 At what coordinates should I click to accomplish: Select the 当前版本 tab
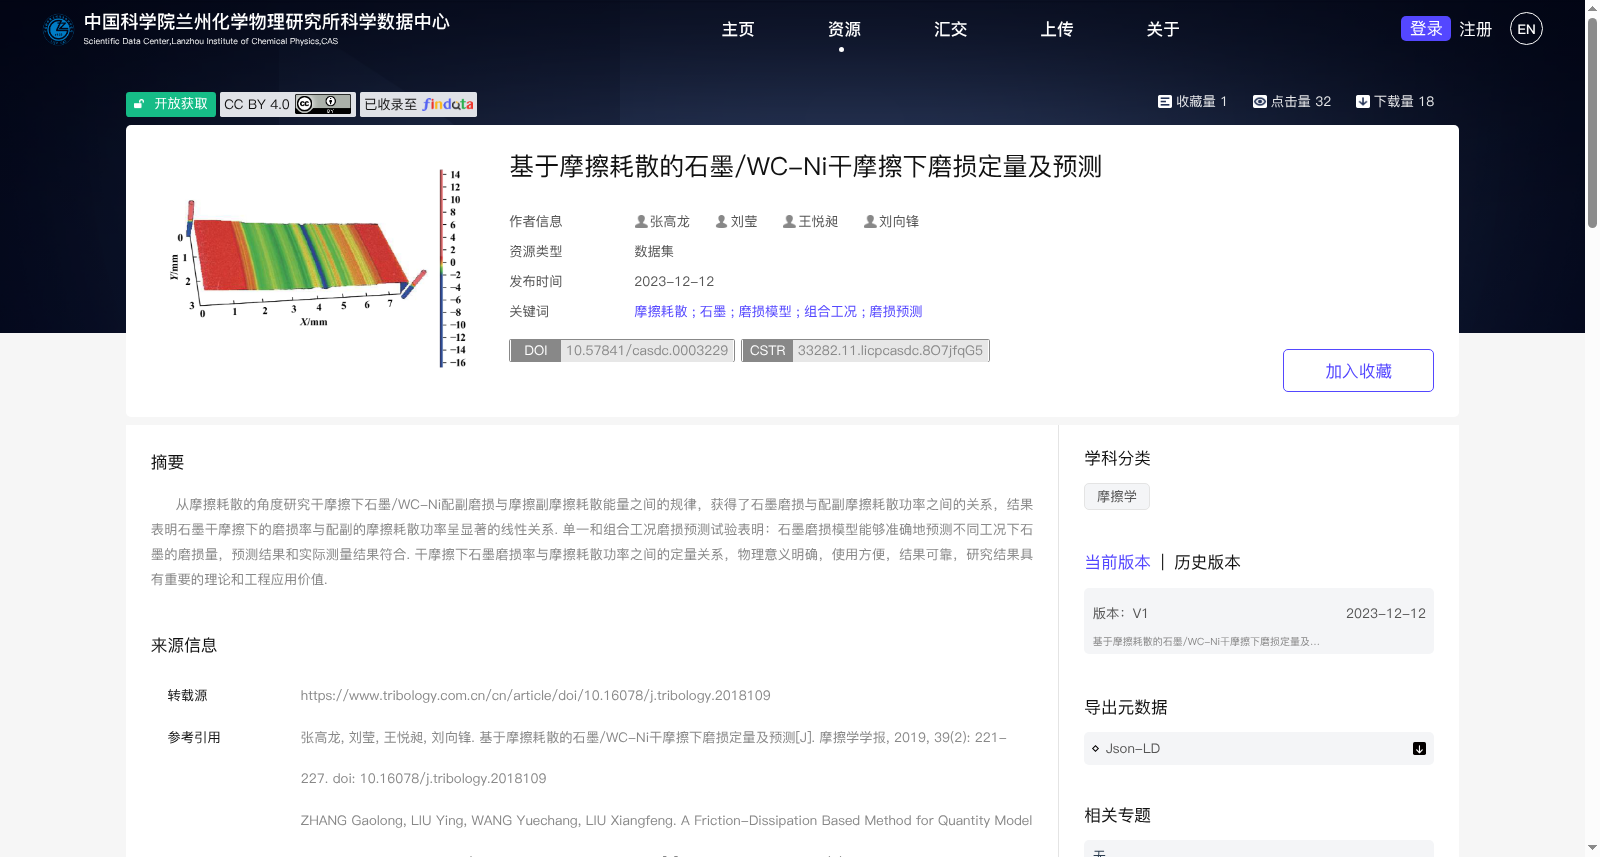tap(1118, 562)
